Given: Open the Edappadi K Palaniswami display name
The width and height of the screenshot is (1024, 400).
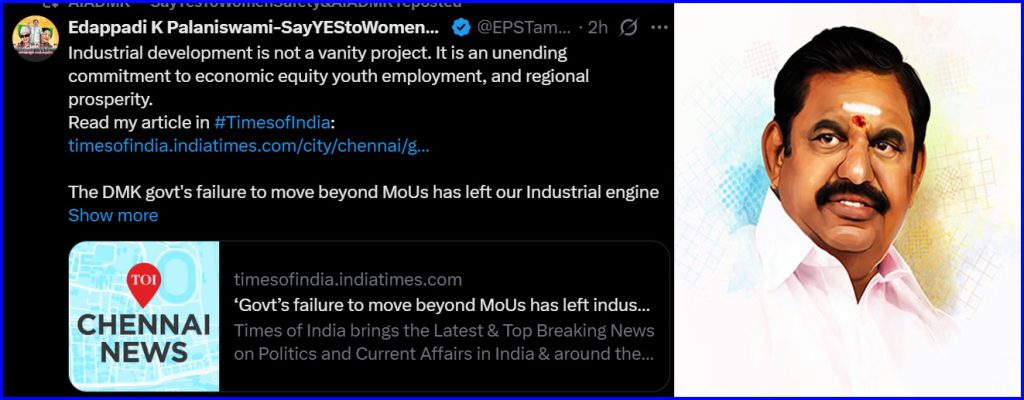Looking at the screenshot, I should 253,27.
